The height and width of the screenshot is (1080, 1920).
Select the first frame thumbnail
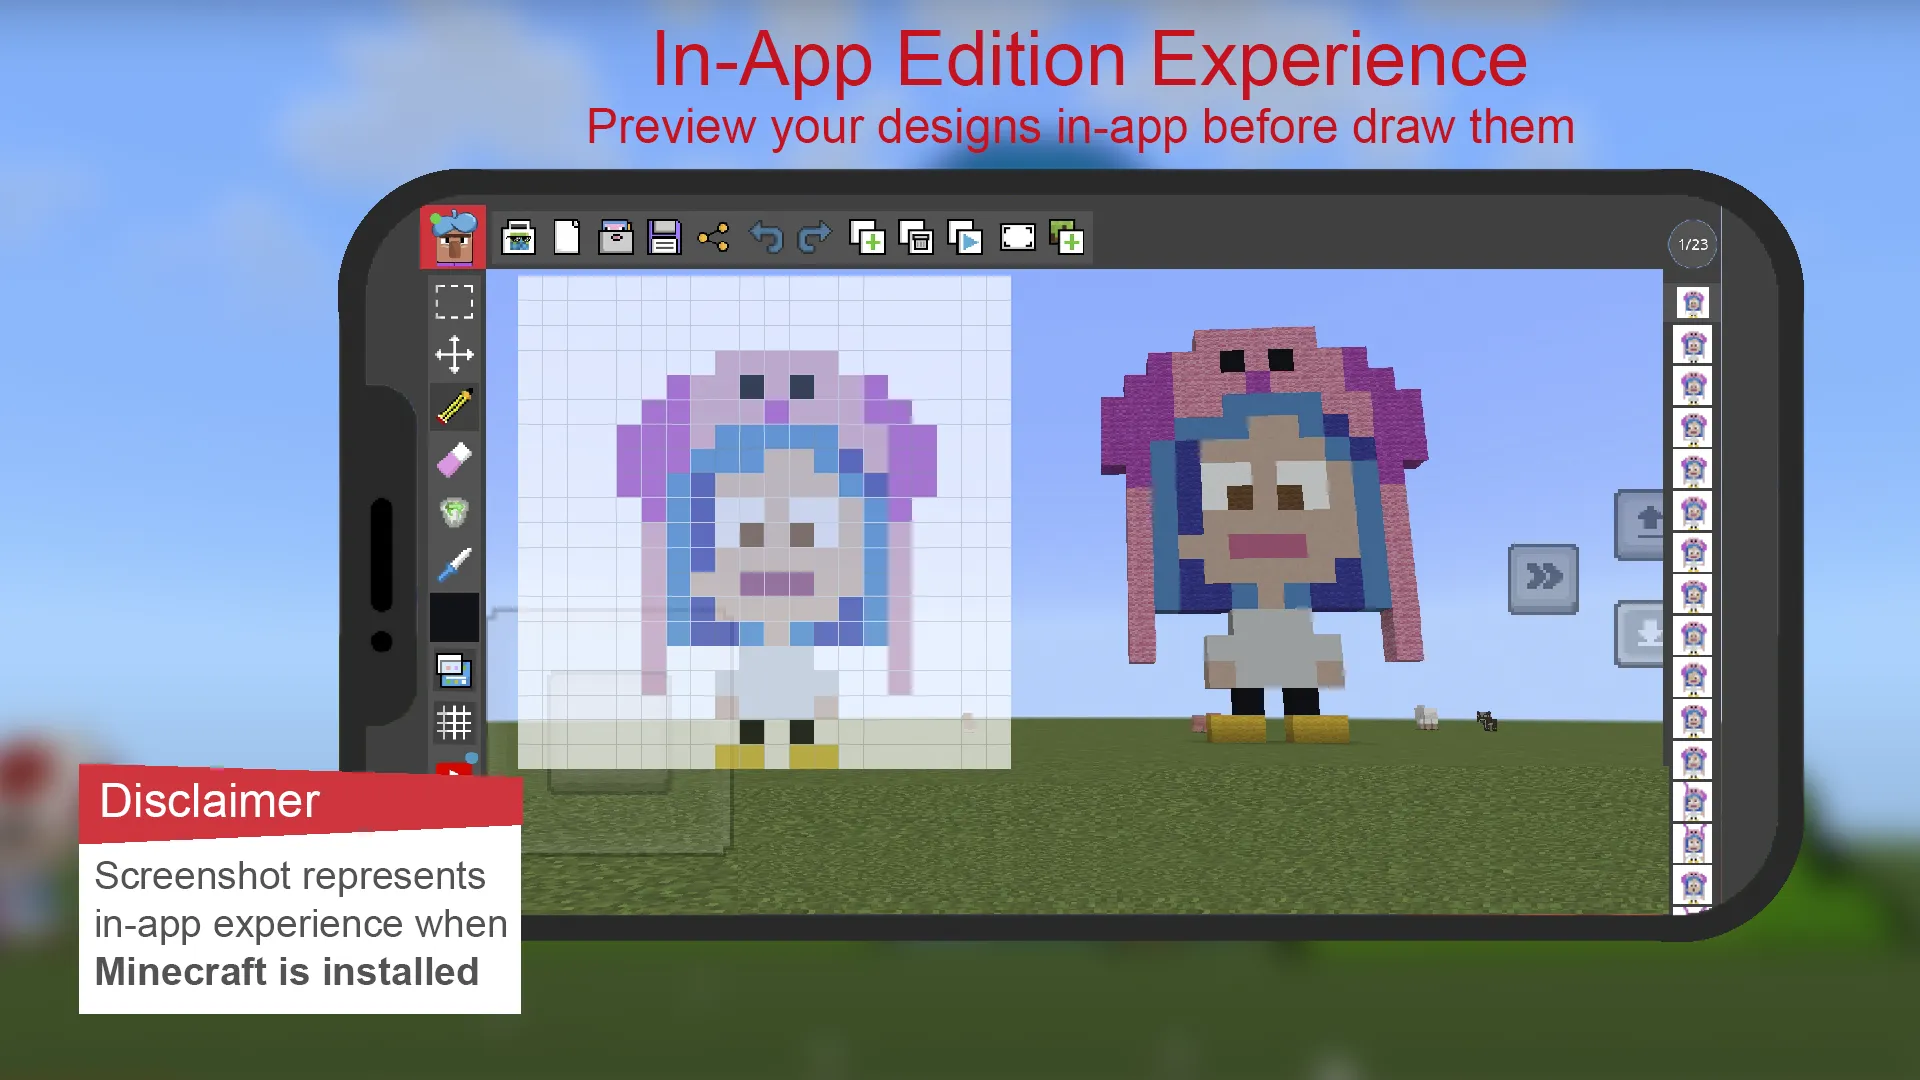click(1693, 303)
